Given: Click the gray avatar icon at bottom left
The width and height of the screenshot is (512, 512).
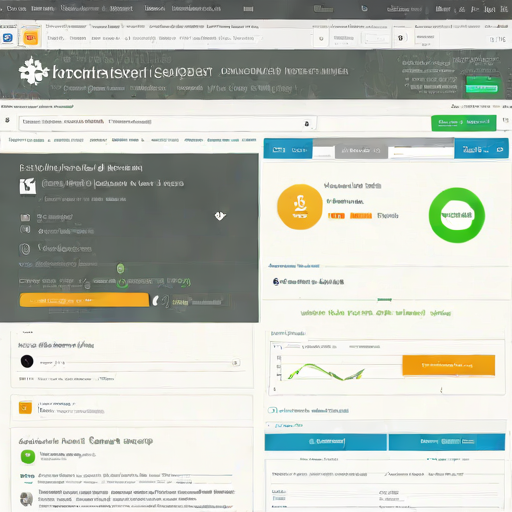Looking at the screenshot, I should [x=26, y=499].
